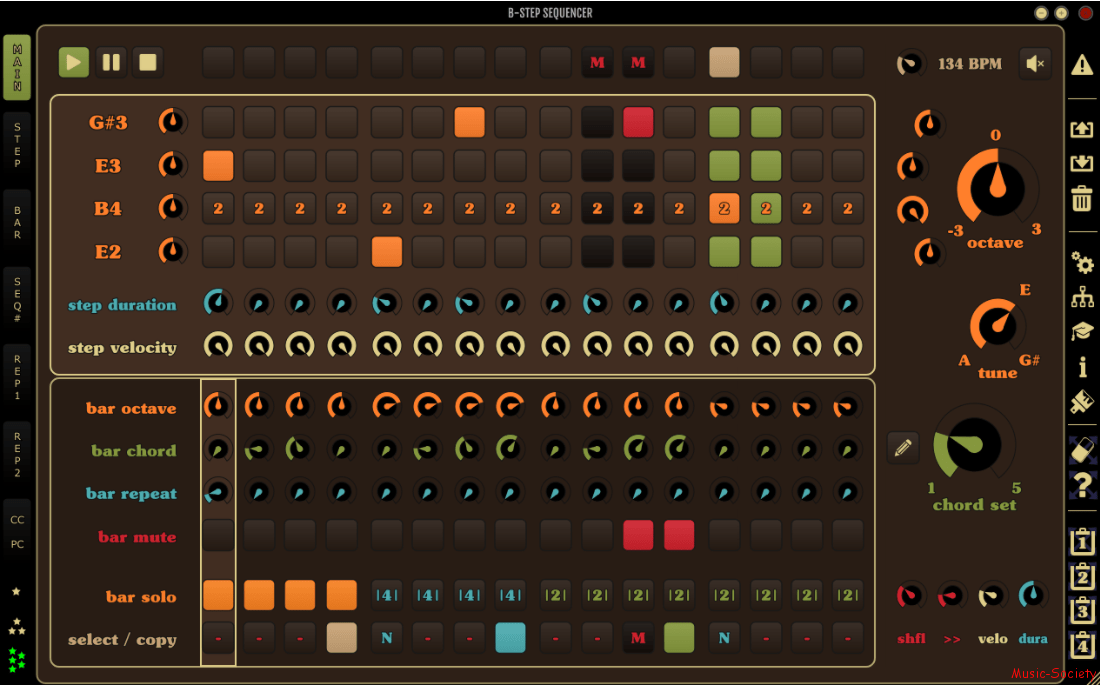Toggle the tan top-row step thirteen
Screen dimensions: 1100x685
724,62
